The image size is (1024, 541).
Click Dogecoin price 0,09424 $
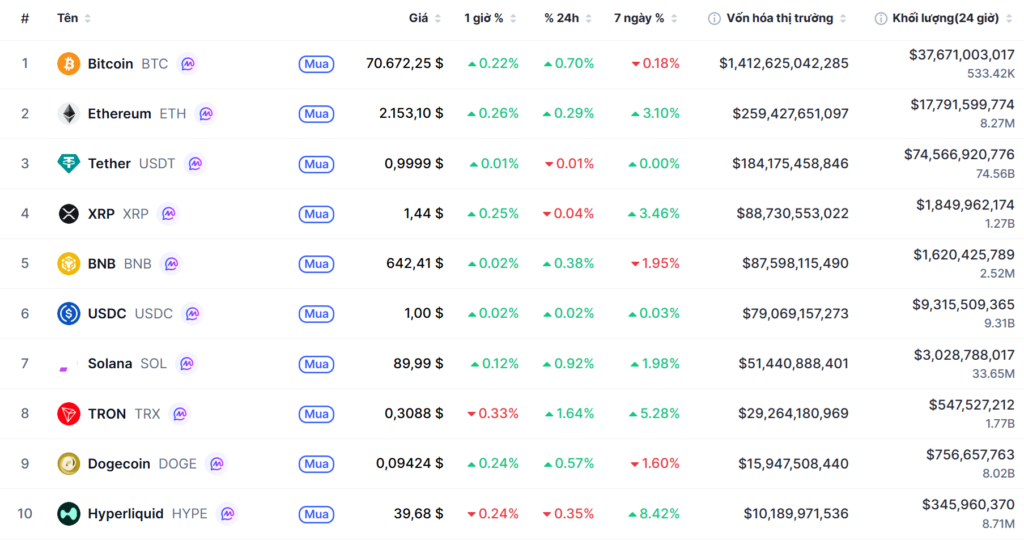409,464
